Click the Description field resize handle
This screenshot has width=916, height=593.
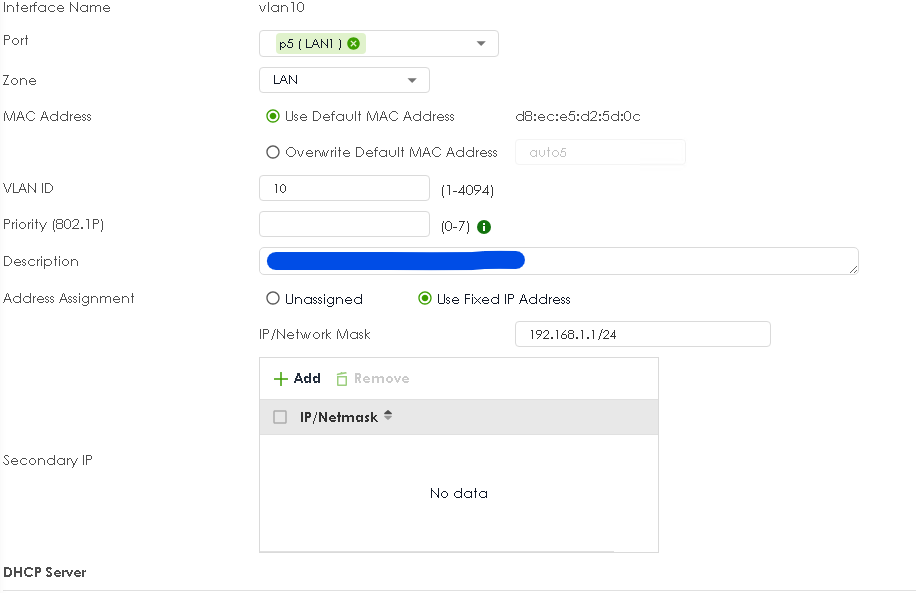(x=853, y=269)
